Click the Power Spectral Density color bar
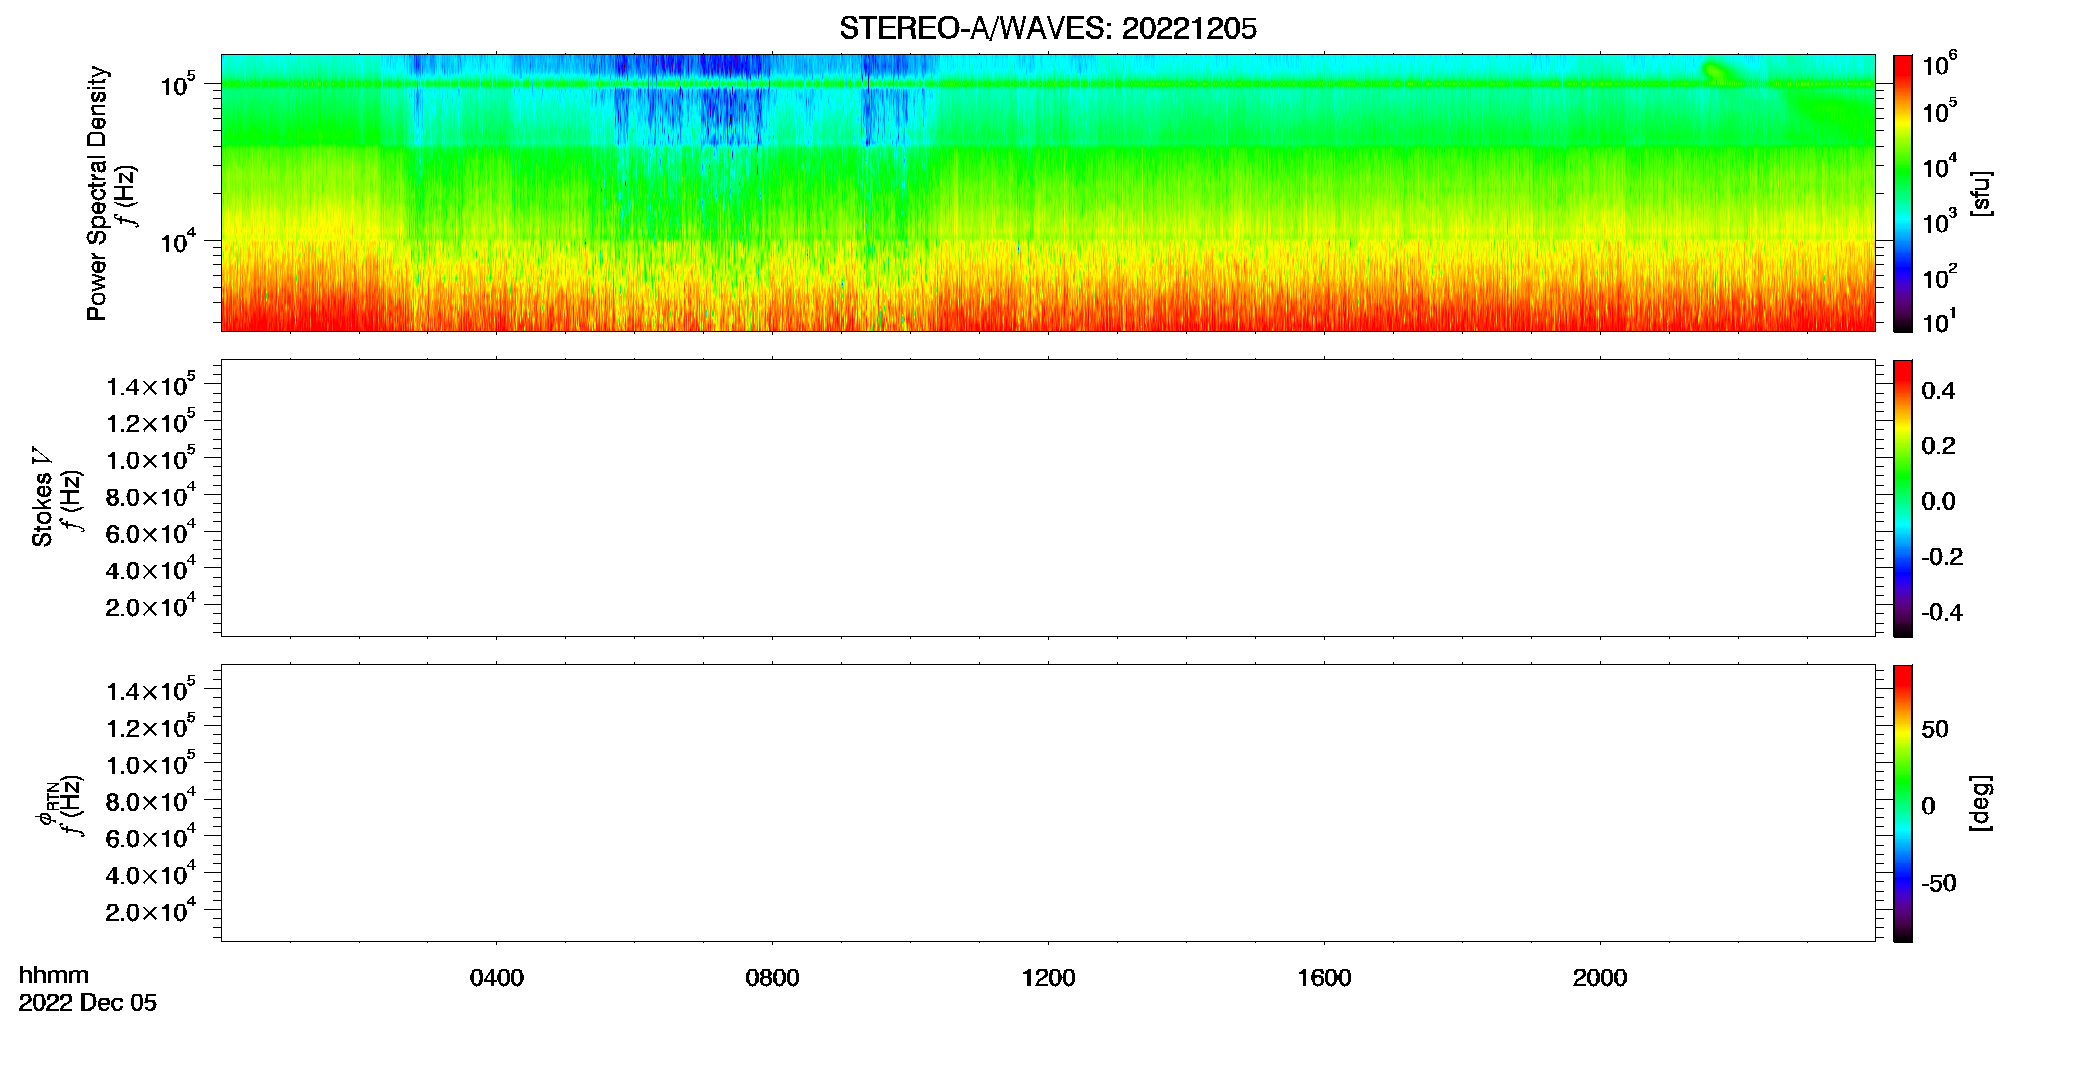The height and width of the screenshot is (1080, 2096). (x=1902, y=193)
